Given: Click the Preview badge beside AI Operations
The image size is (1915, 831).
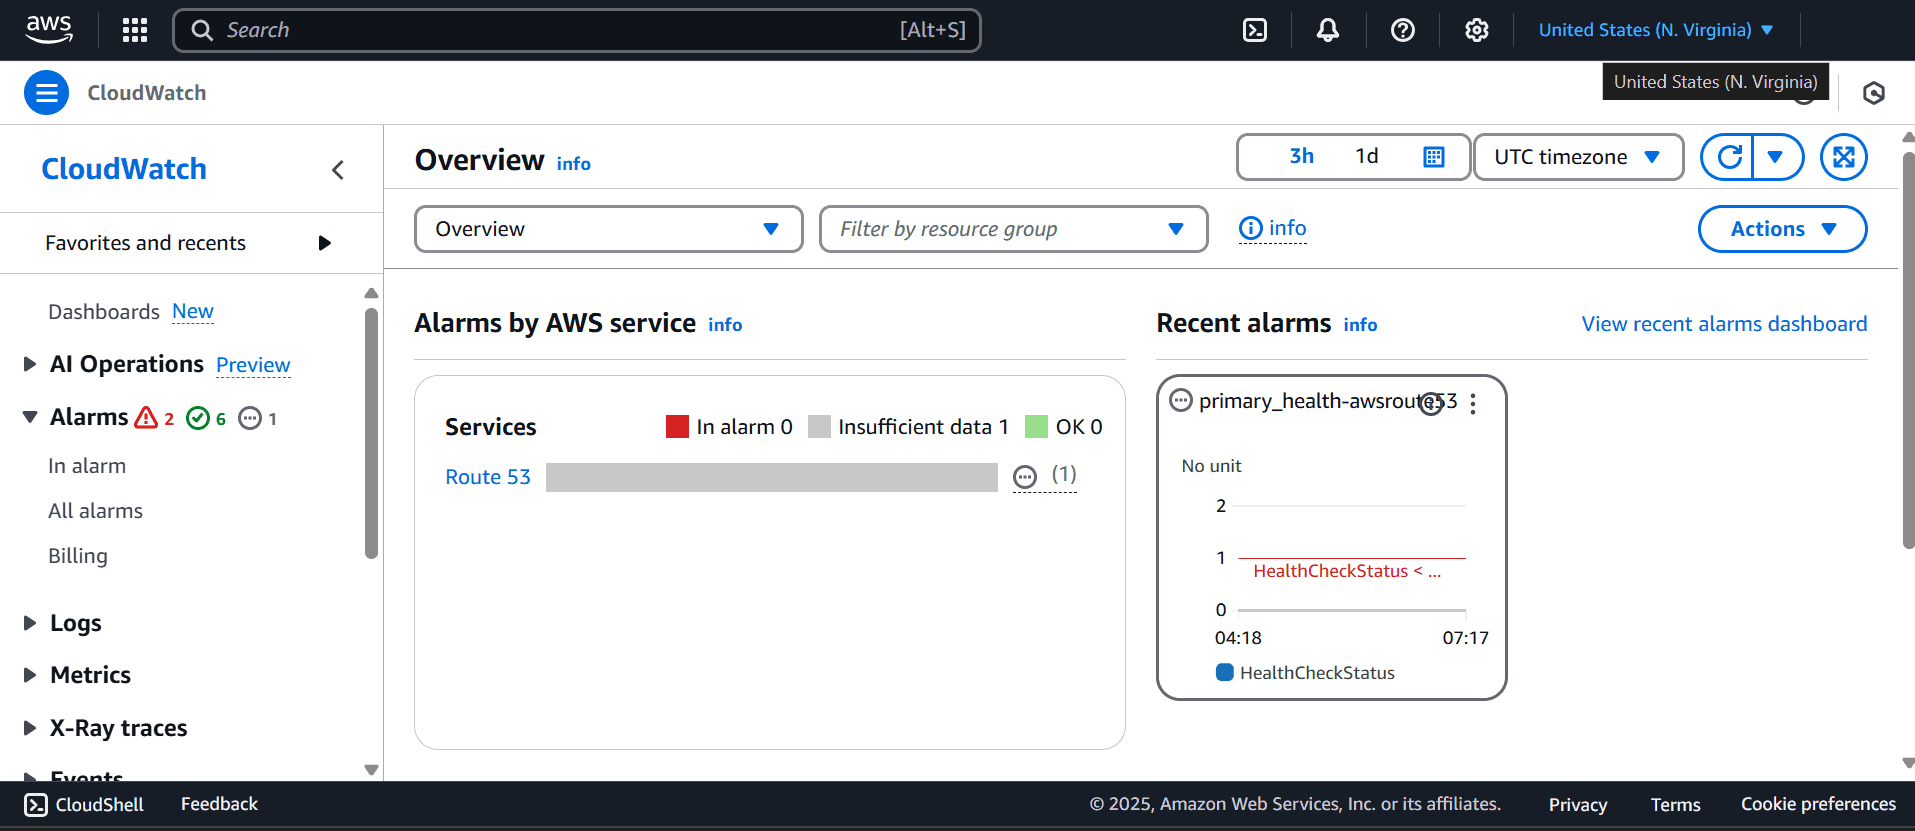Looking at the screenshot, I should pos(253,365).
